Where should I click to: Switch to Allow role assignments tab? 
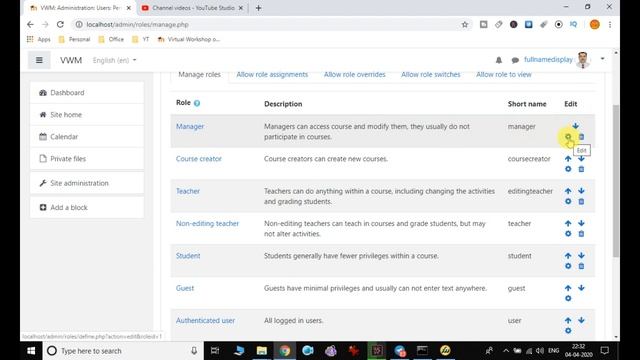tap(272, 74)
